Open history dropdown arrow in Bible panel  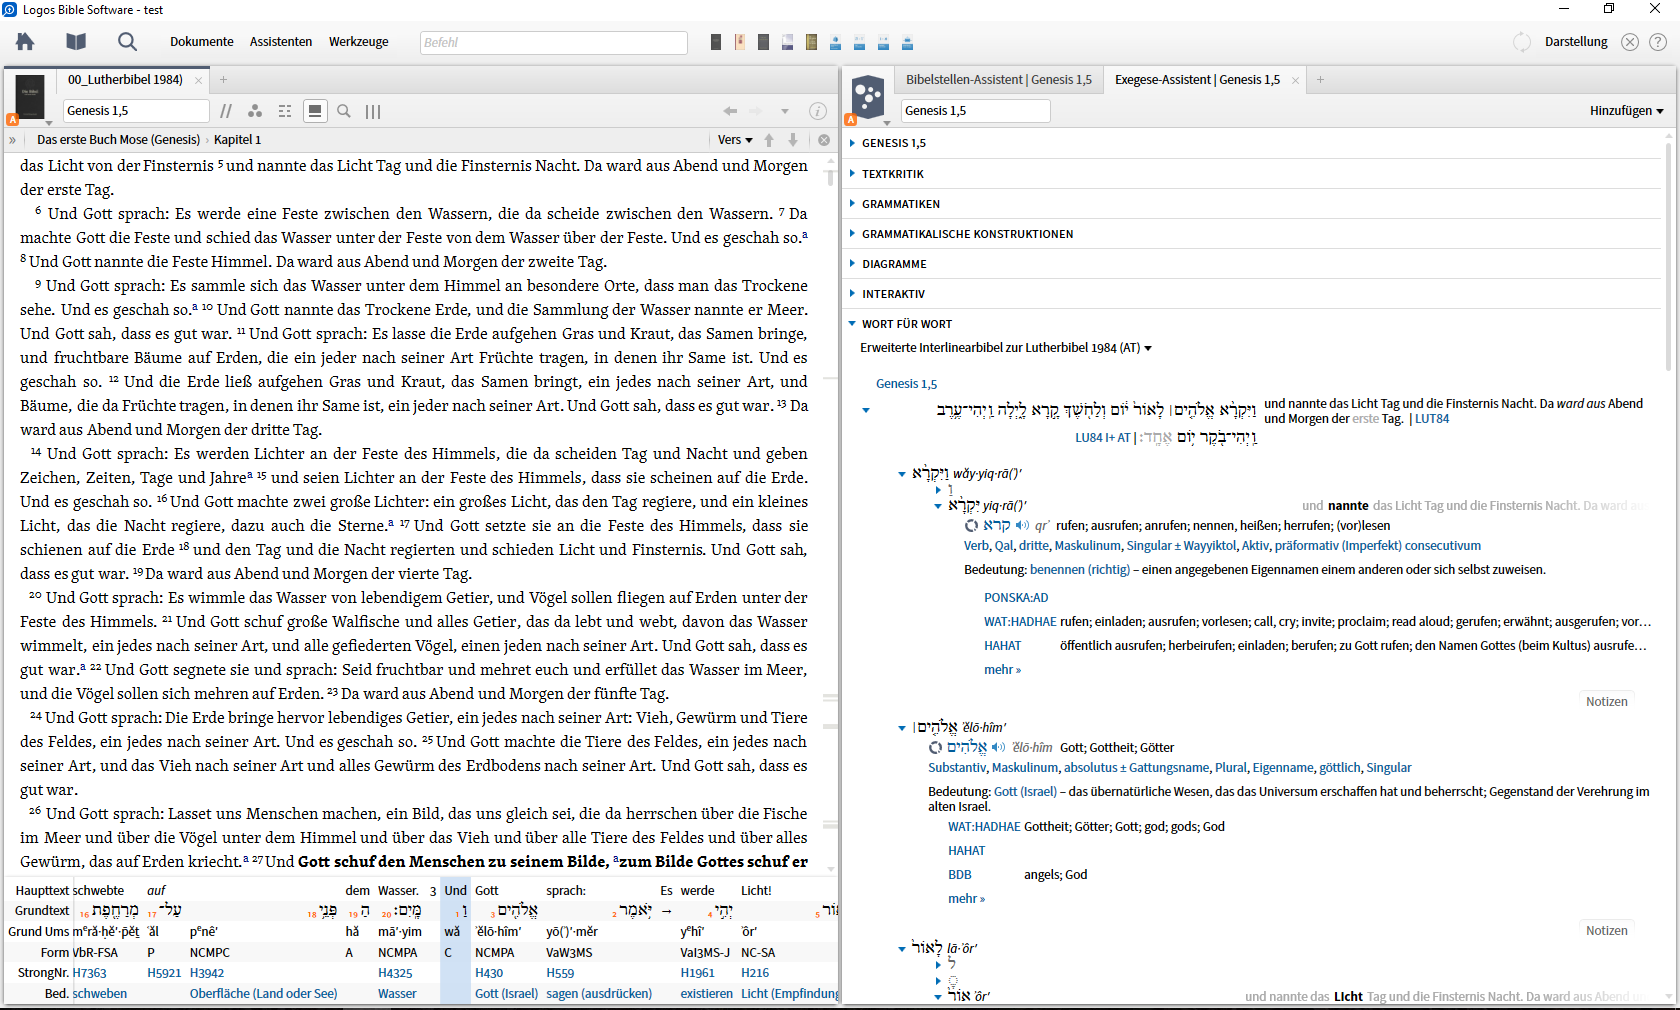click(785, 111)
